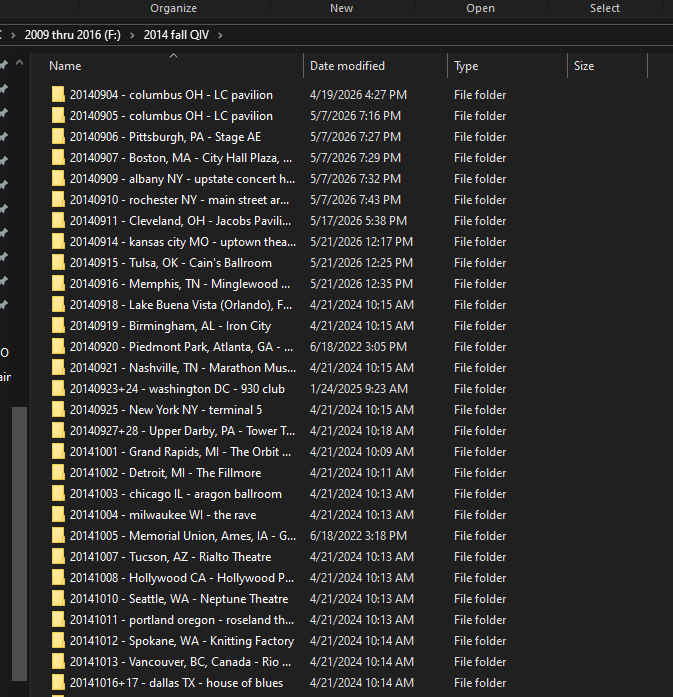The height and width of the screenshot is (697, 673).
Task: Select 20141016+17 - dallas TX - house of blues
Action: click(x=176, y=683)
